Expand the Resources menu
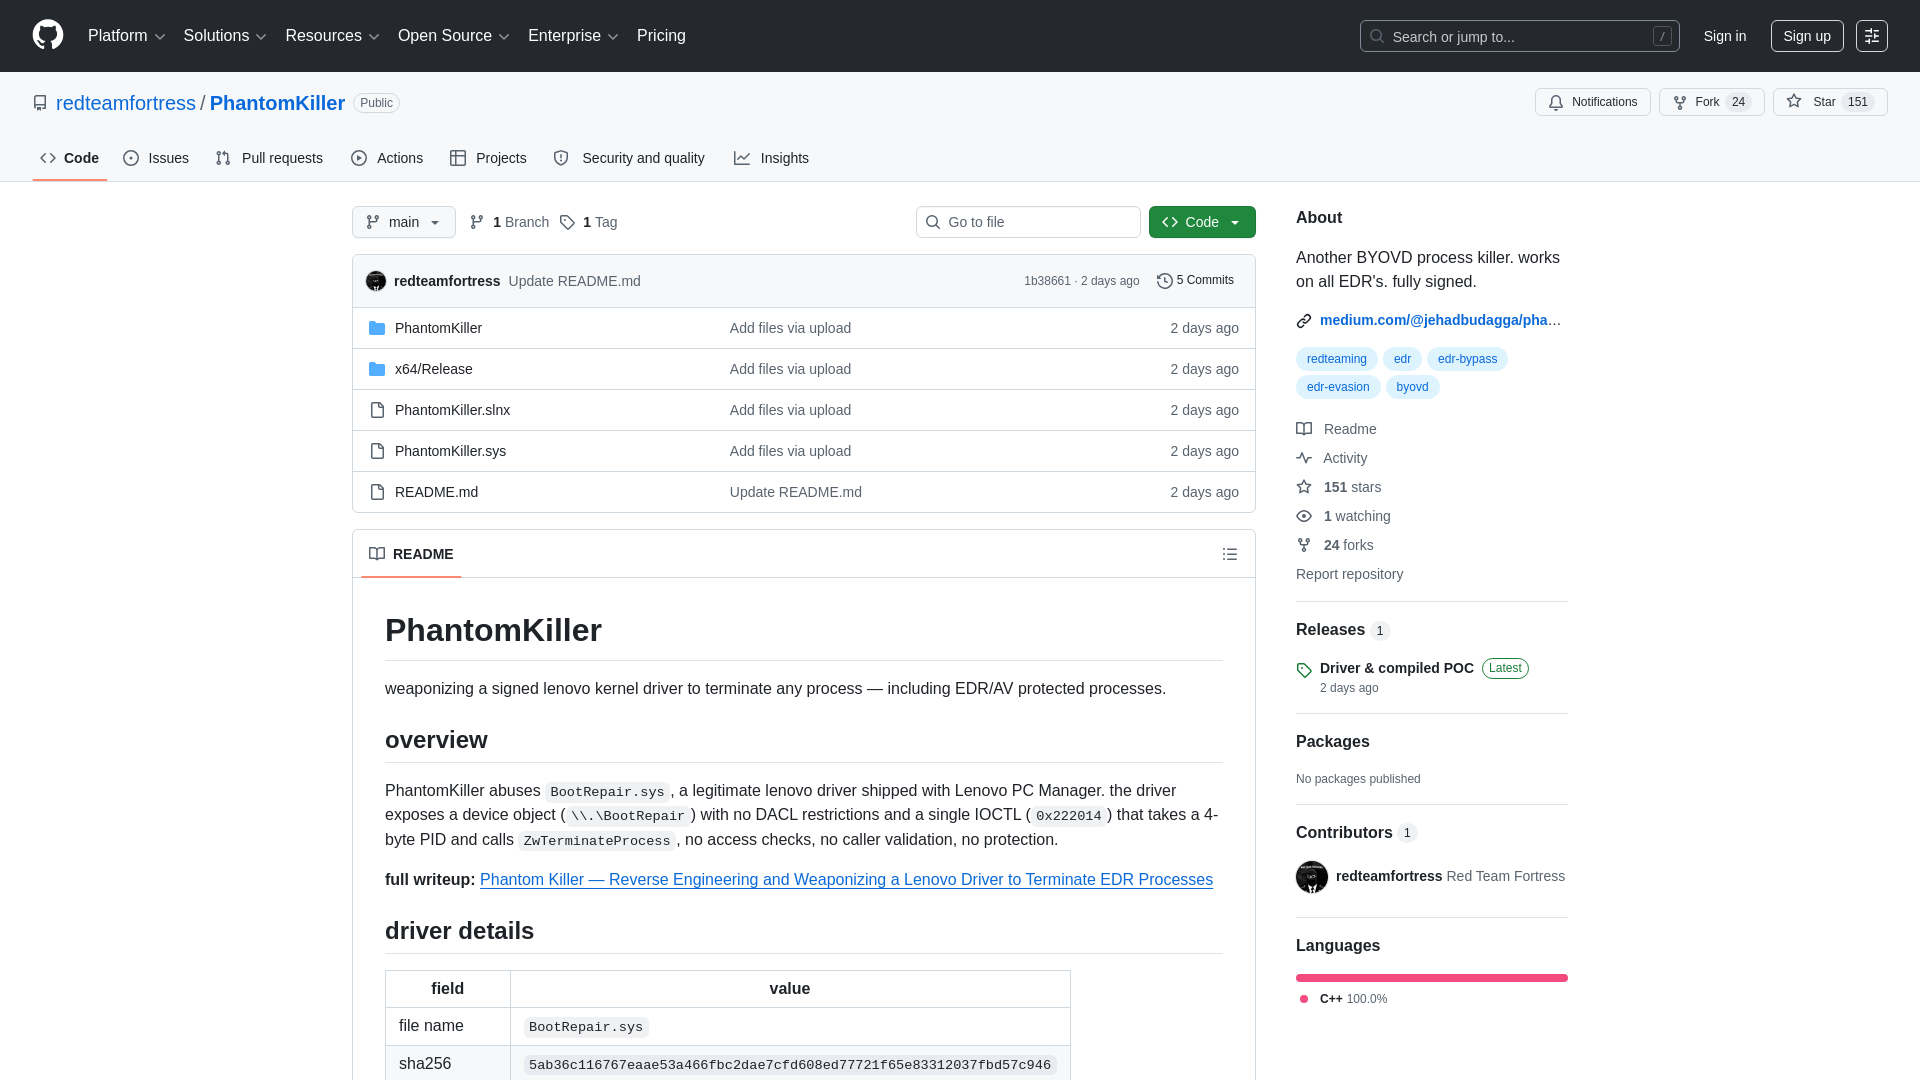 point(332,36)
